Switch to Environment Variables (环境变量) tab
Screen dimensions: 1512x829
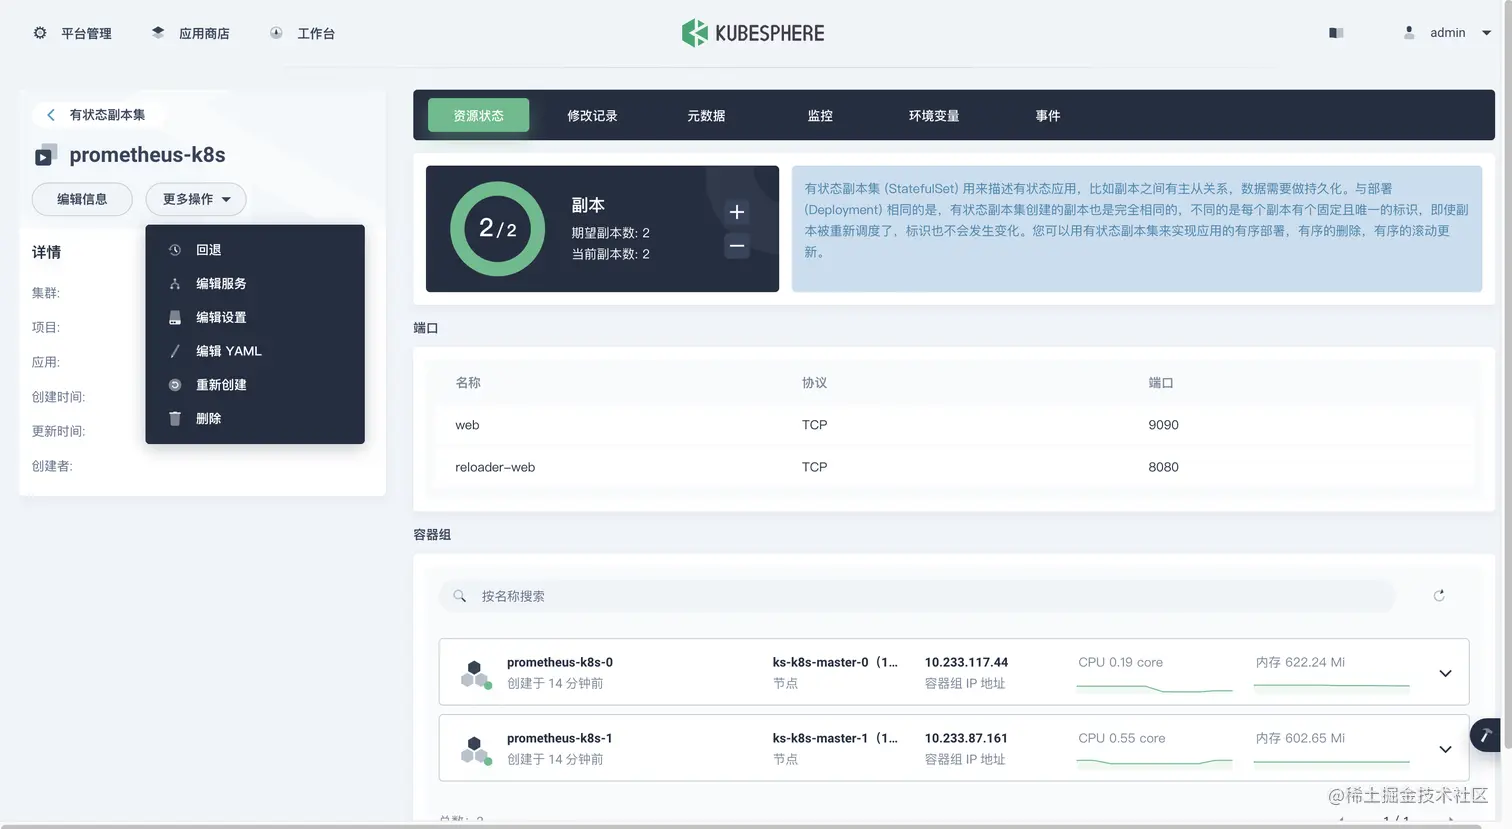934,115
